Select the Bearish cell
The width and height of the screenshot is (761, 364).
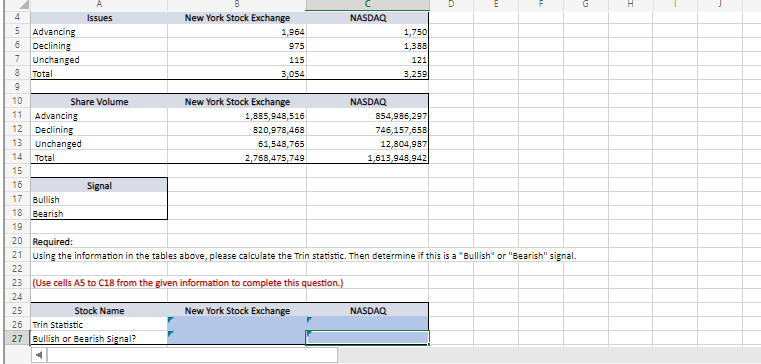[x=99, y=214]
